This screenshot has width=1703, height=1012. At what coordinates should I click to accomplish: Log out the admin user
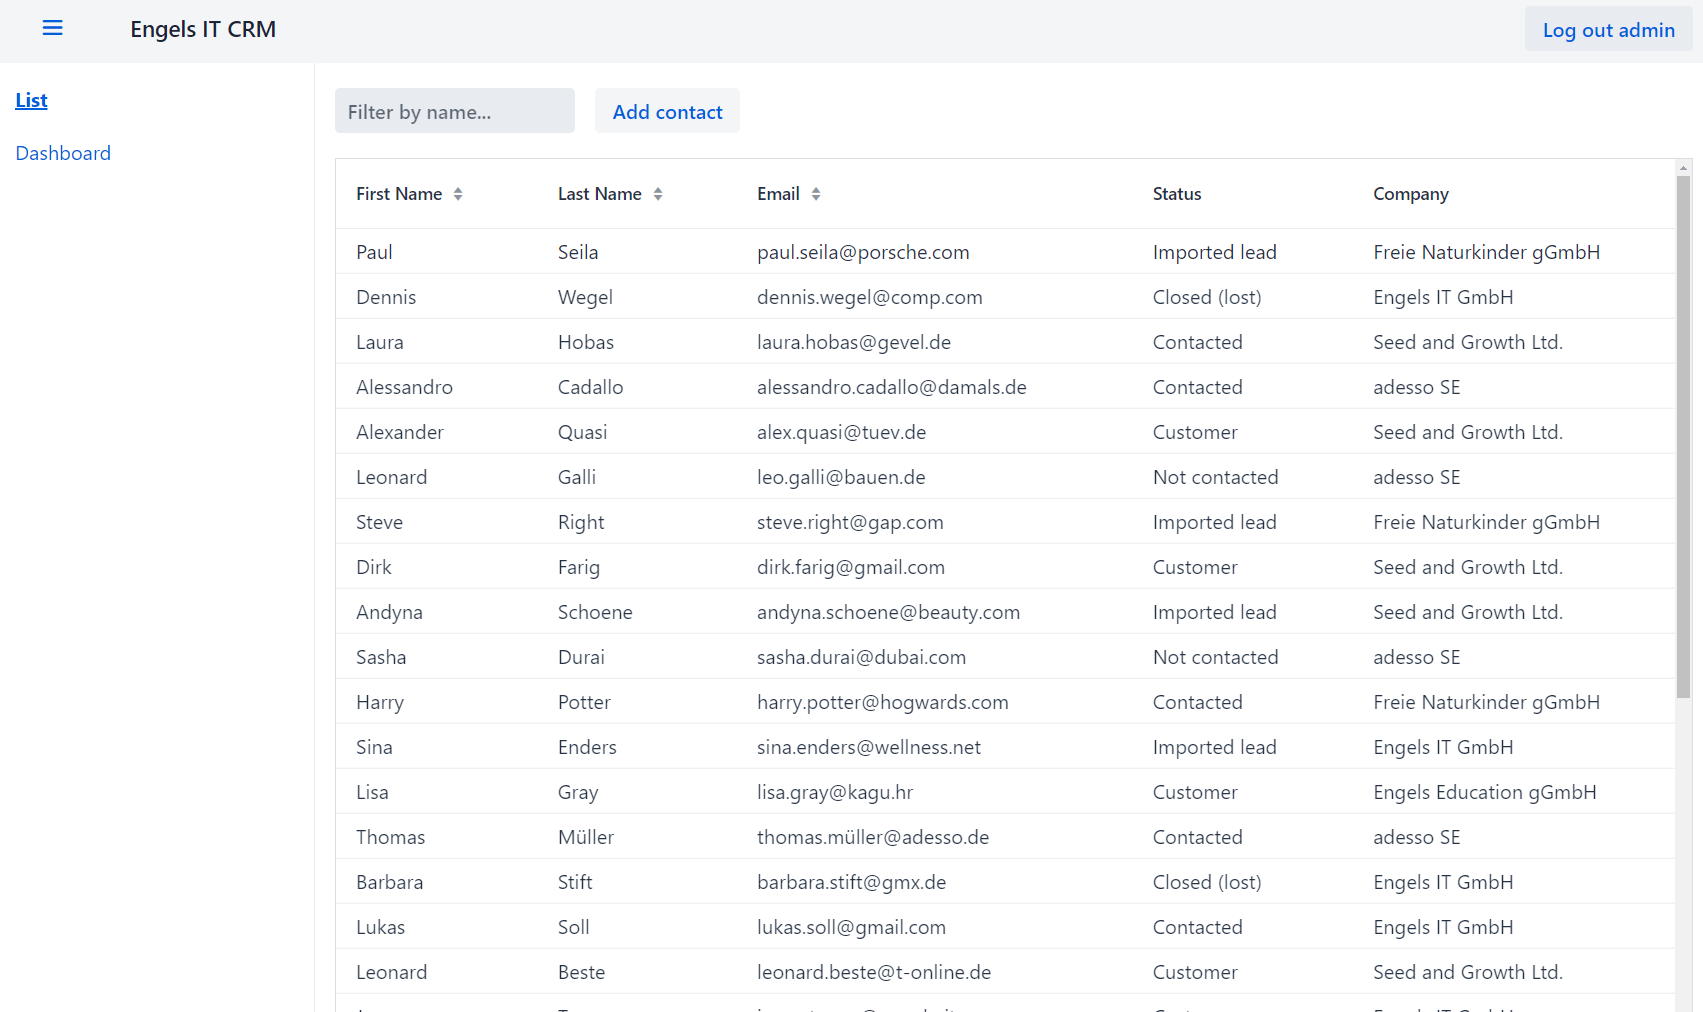click(1607, 29)
